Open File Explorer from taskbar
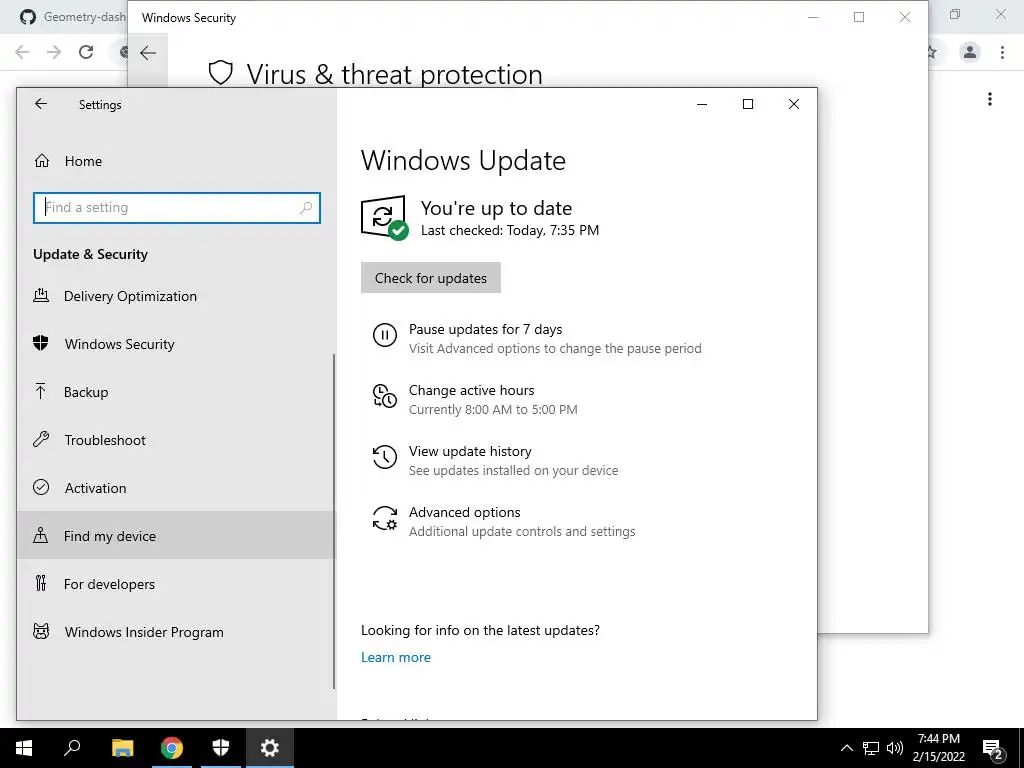The width and height of the screenshot is (1024, 768). point(122,748)
